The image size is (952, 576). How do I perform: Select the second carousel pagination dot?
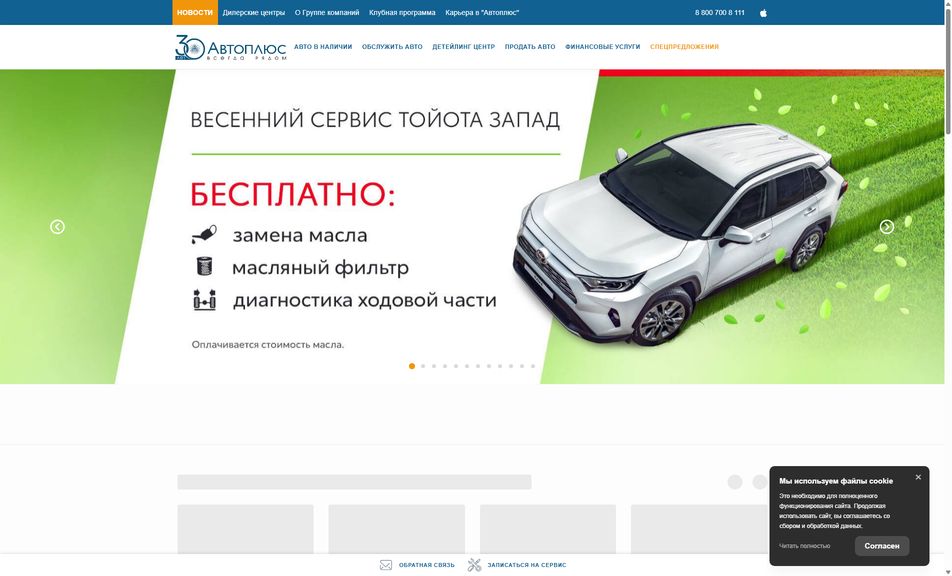[x=423, y=366]
